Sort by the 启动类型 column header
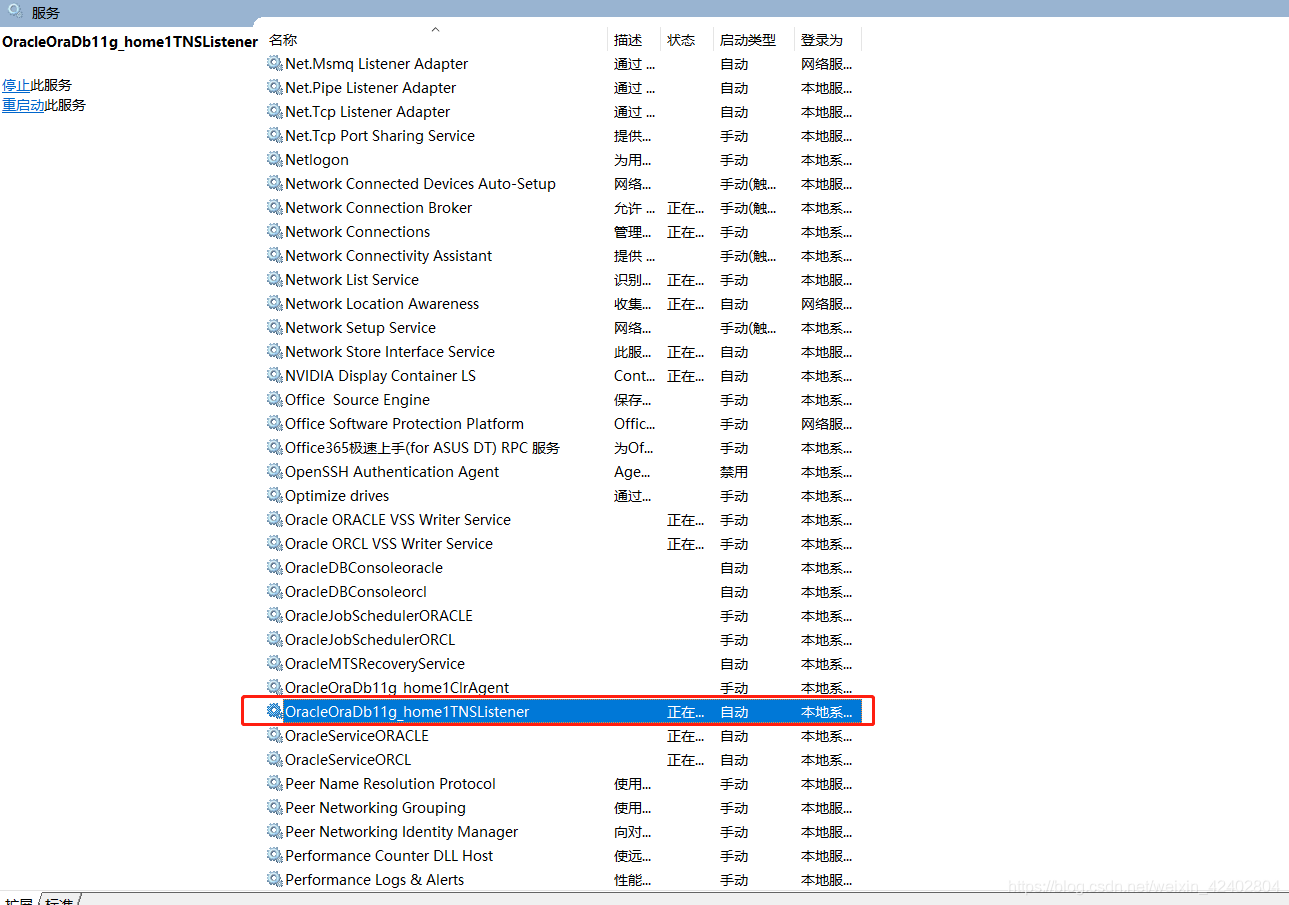The image size is (1289, 905). click(x=748, y=40)
